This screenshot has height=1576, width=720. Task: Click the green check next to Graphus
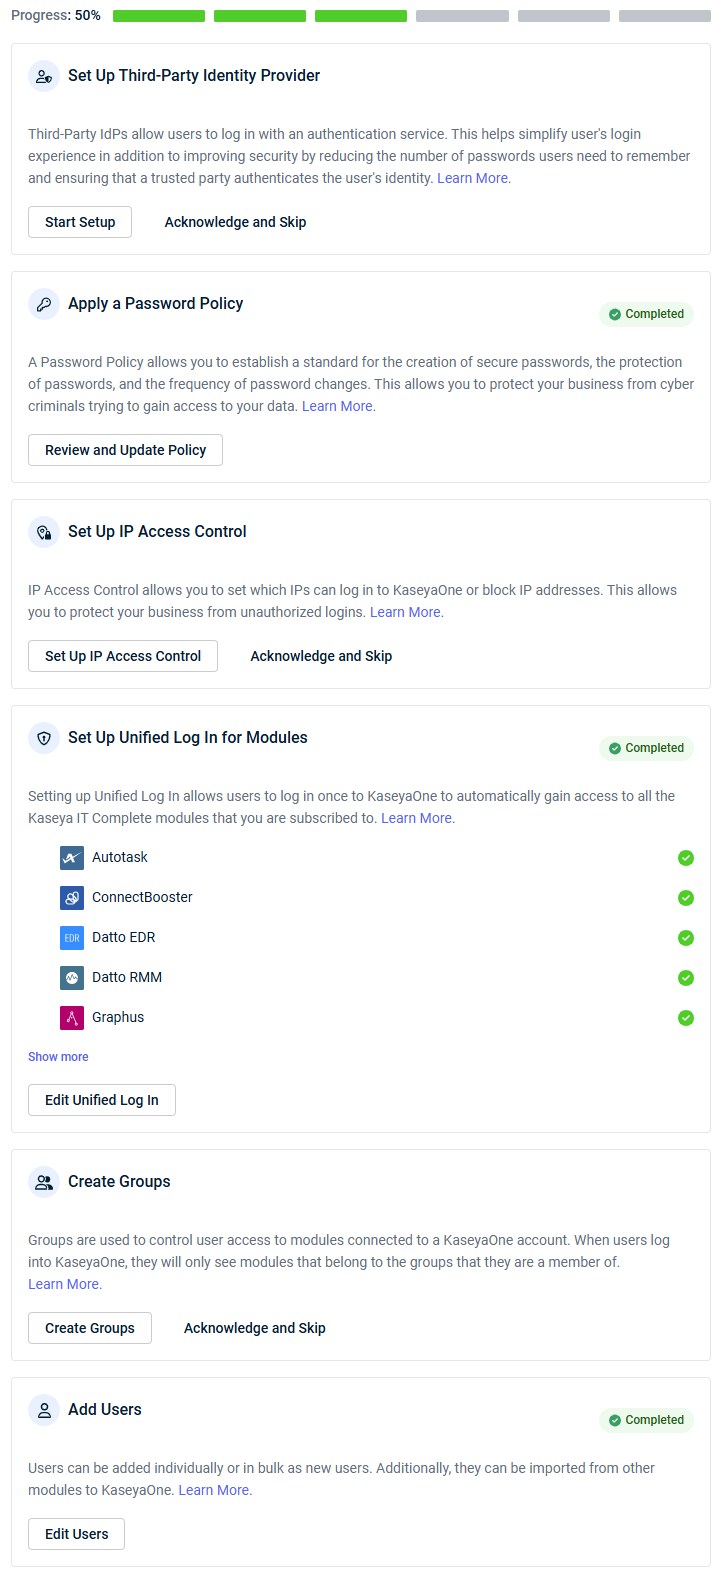pyautogui.click(x=686, y=1018)
